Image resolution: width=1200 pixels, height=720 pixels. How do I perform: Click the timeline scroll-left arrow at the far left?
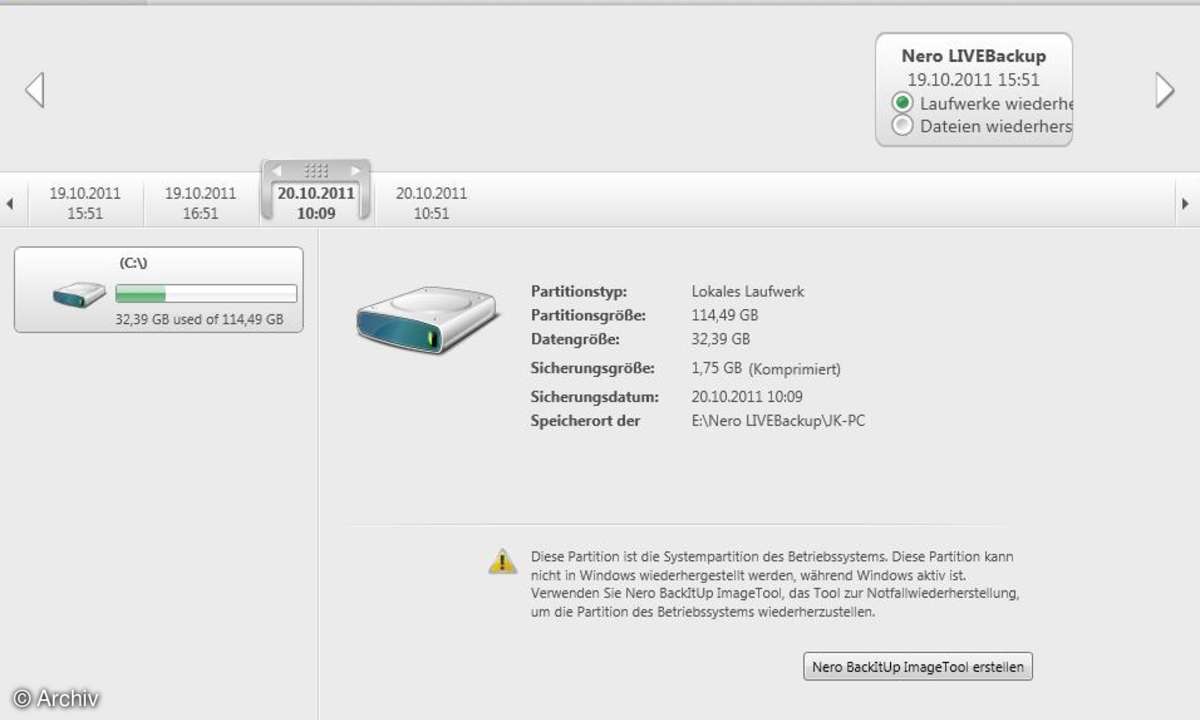pyautogui.click(x=10, y=204)
